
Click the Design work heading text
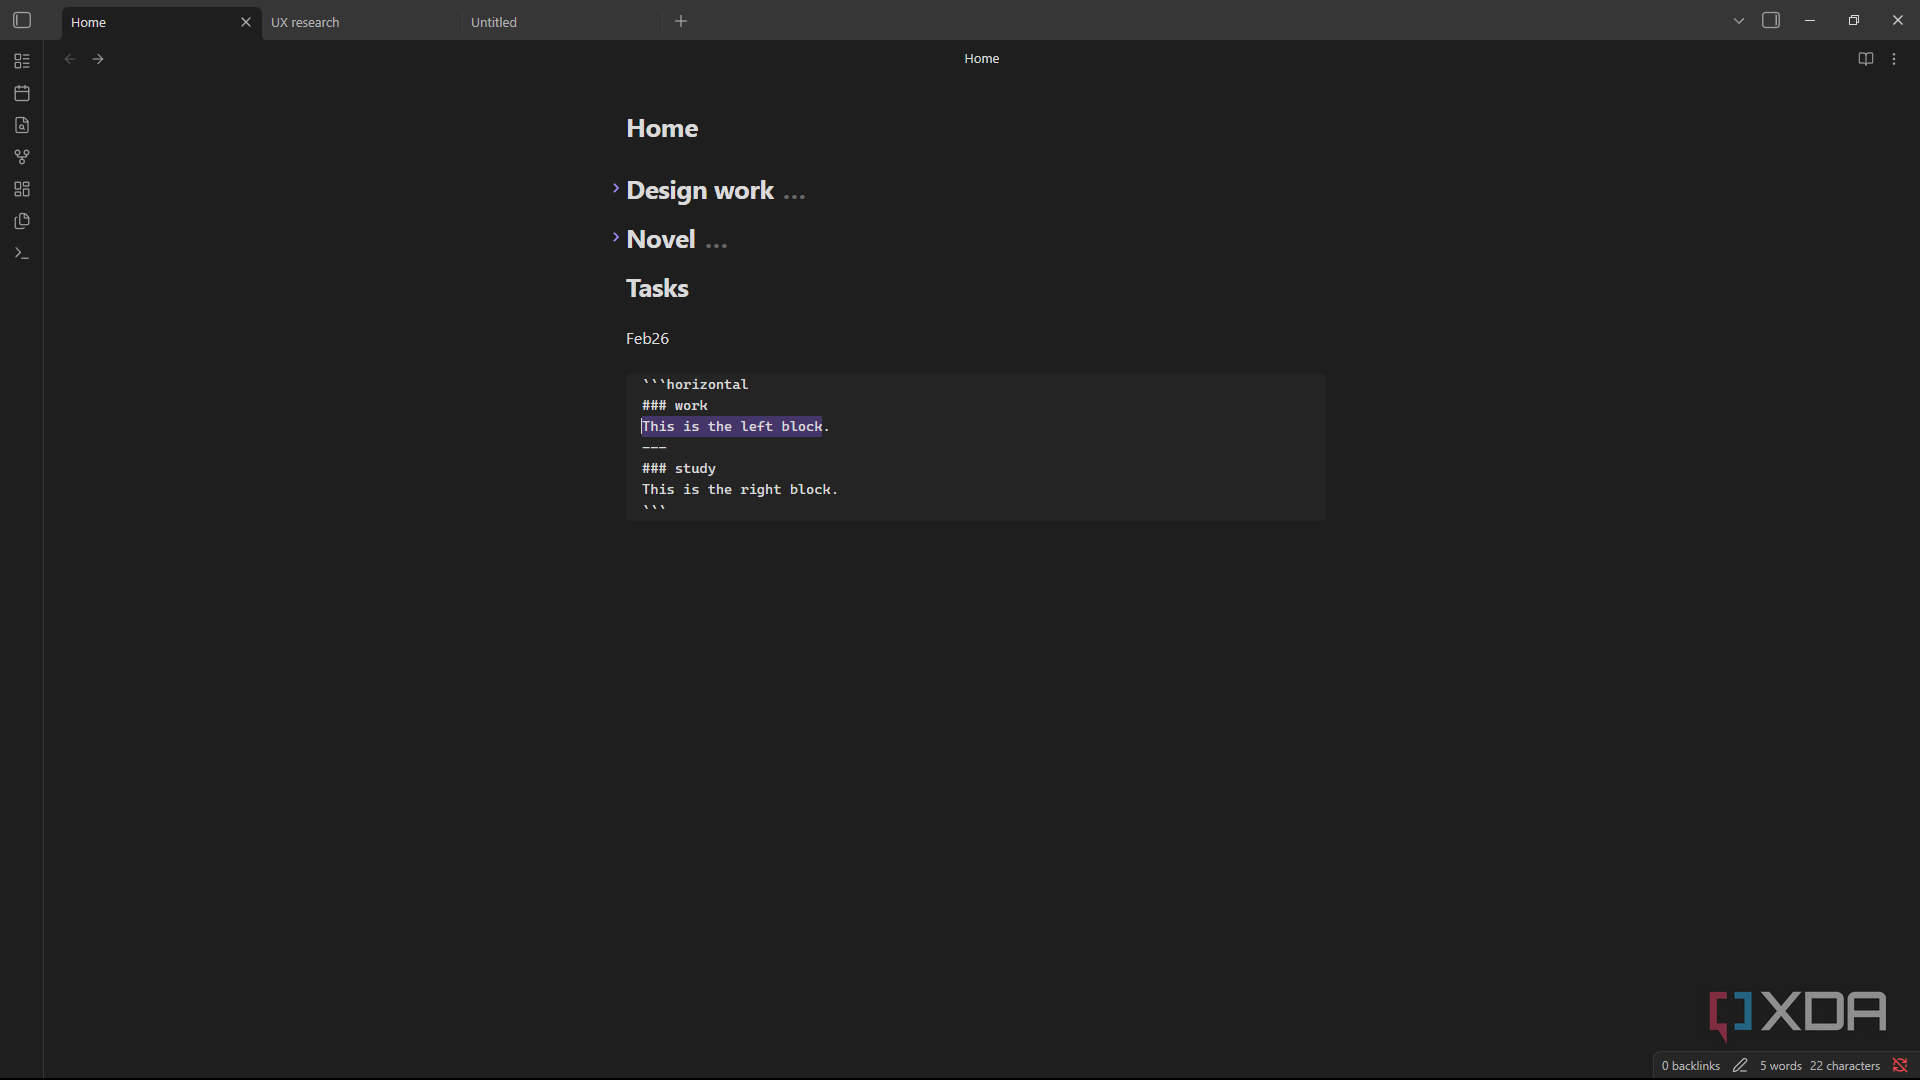tap(700, 190)
